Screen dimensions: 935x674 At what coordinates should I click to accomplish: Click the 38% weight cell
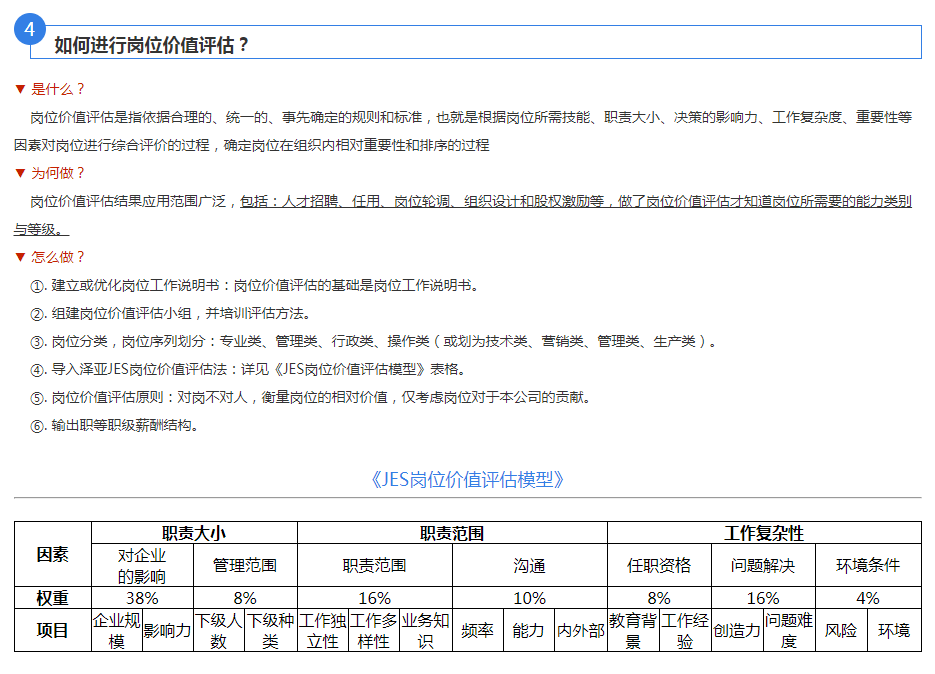(143, 598)
